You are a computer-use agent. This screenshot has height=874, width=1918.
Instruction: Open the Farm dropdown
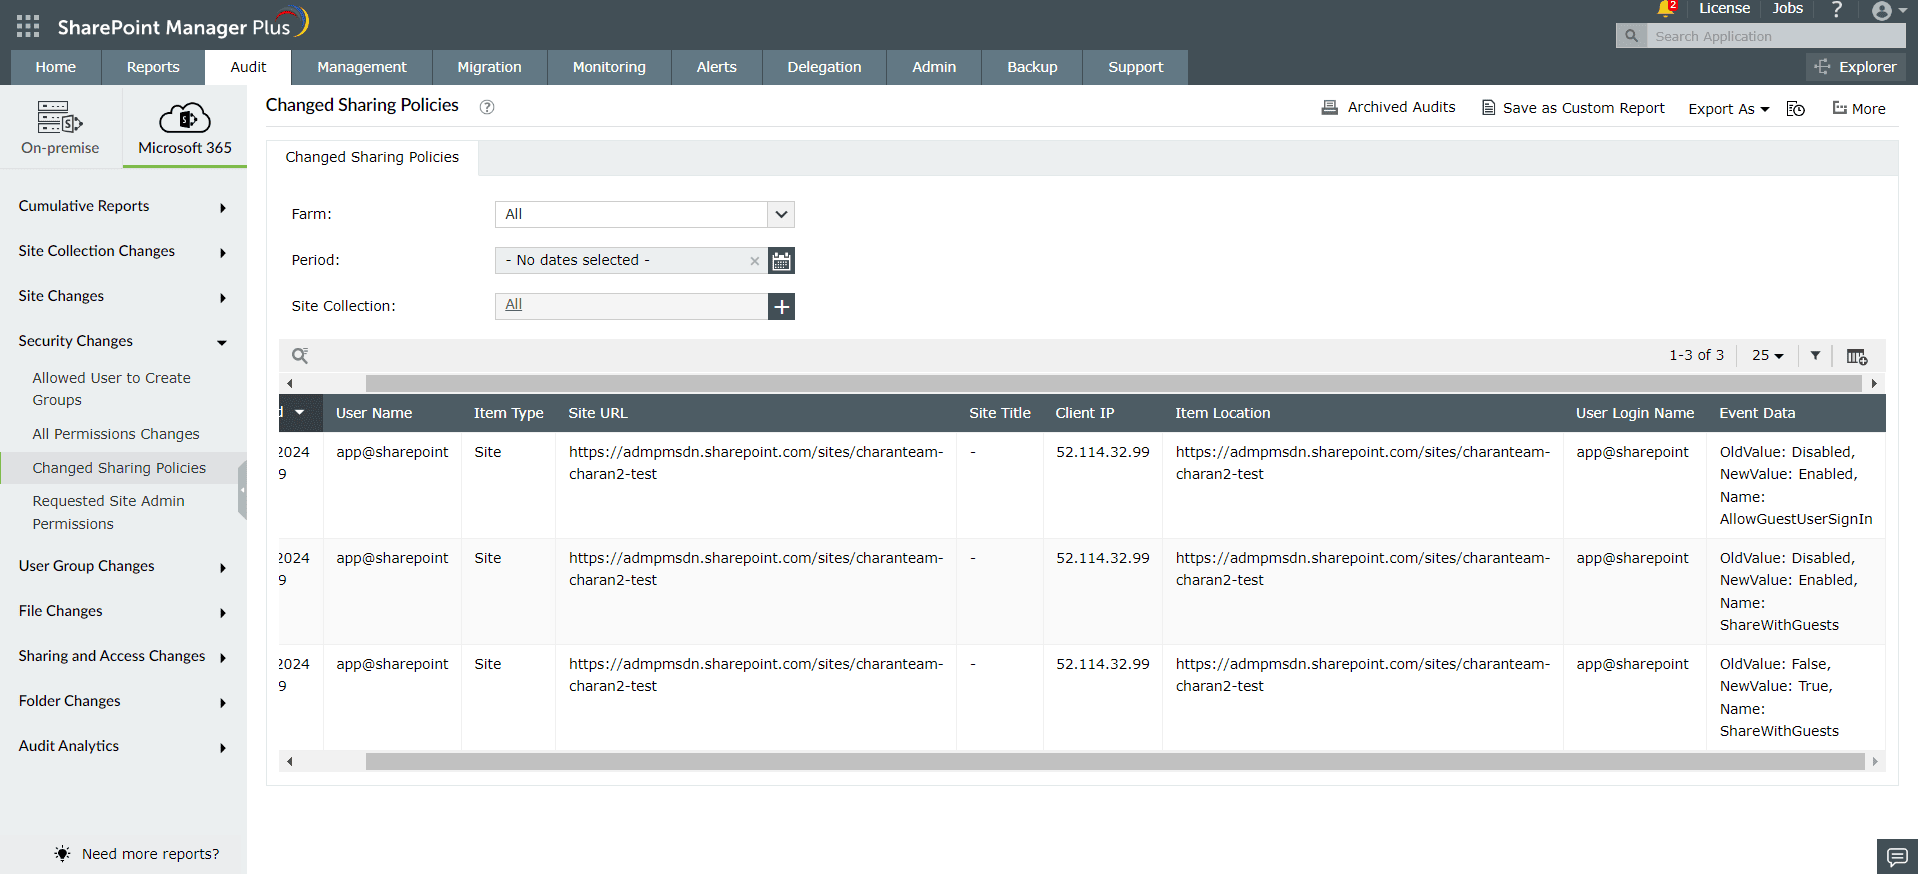click(644, 214)
